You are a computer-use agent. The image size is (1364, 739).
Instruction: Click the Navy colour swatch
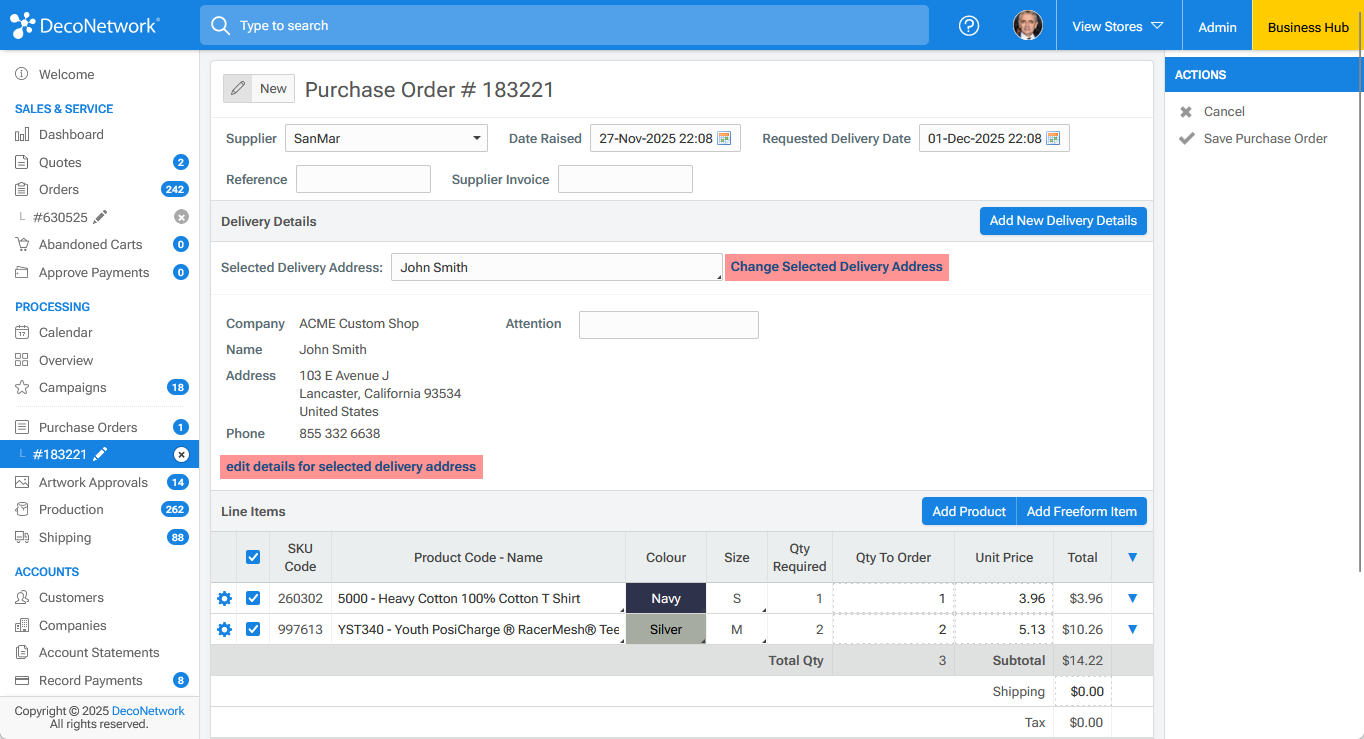665,598
